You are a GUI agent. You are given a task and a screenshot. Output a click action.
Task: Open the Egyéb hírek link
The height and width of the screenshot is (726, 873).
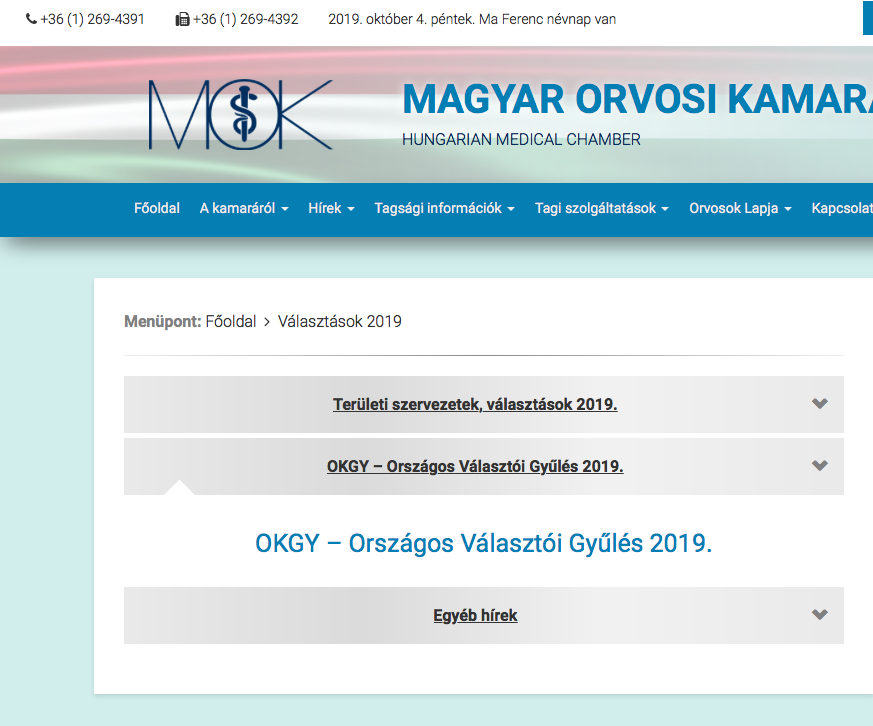pyautogui.click(x=475, y=615)
